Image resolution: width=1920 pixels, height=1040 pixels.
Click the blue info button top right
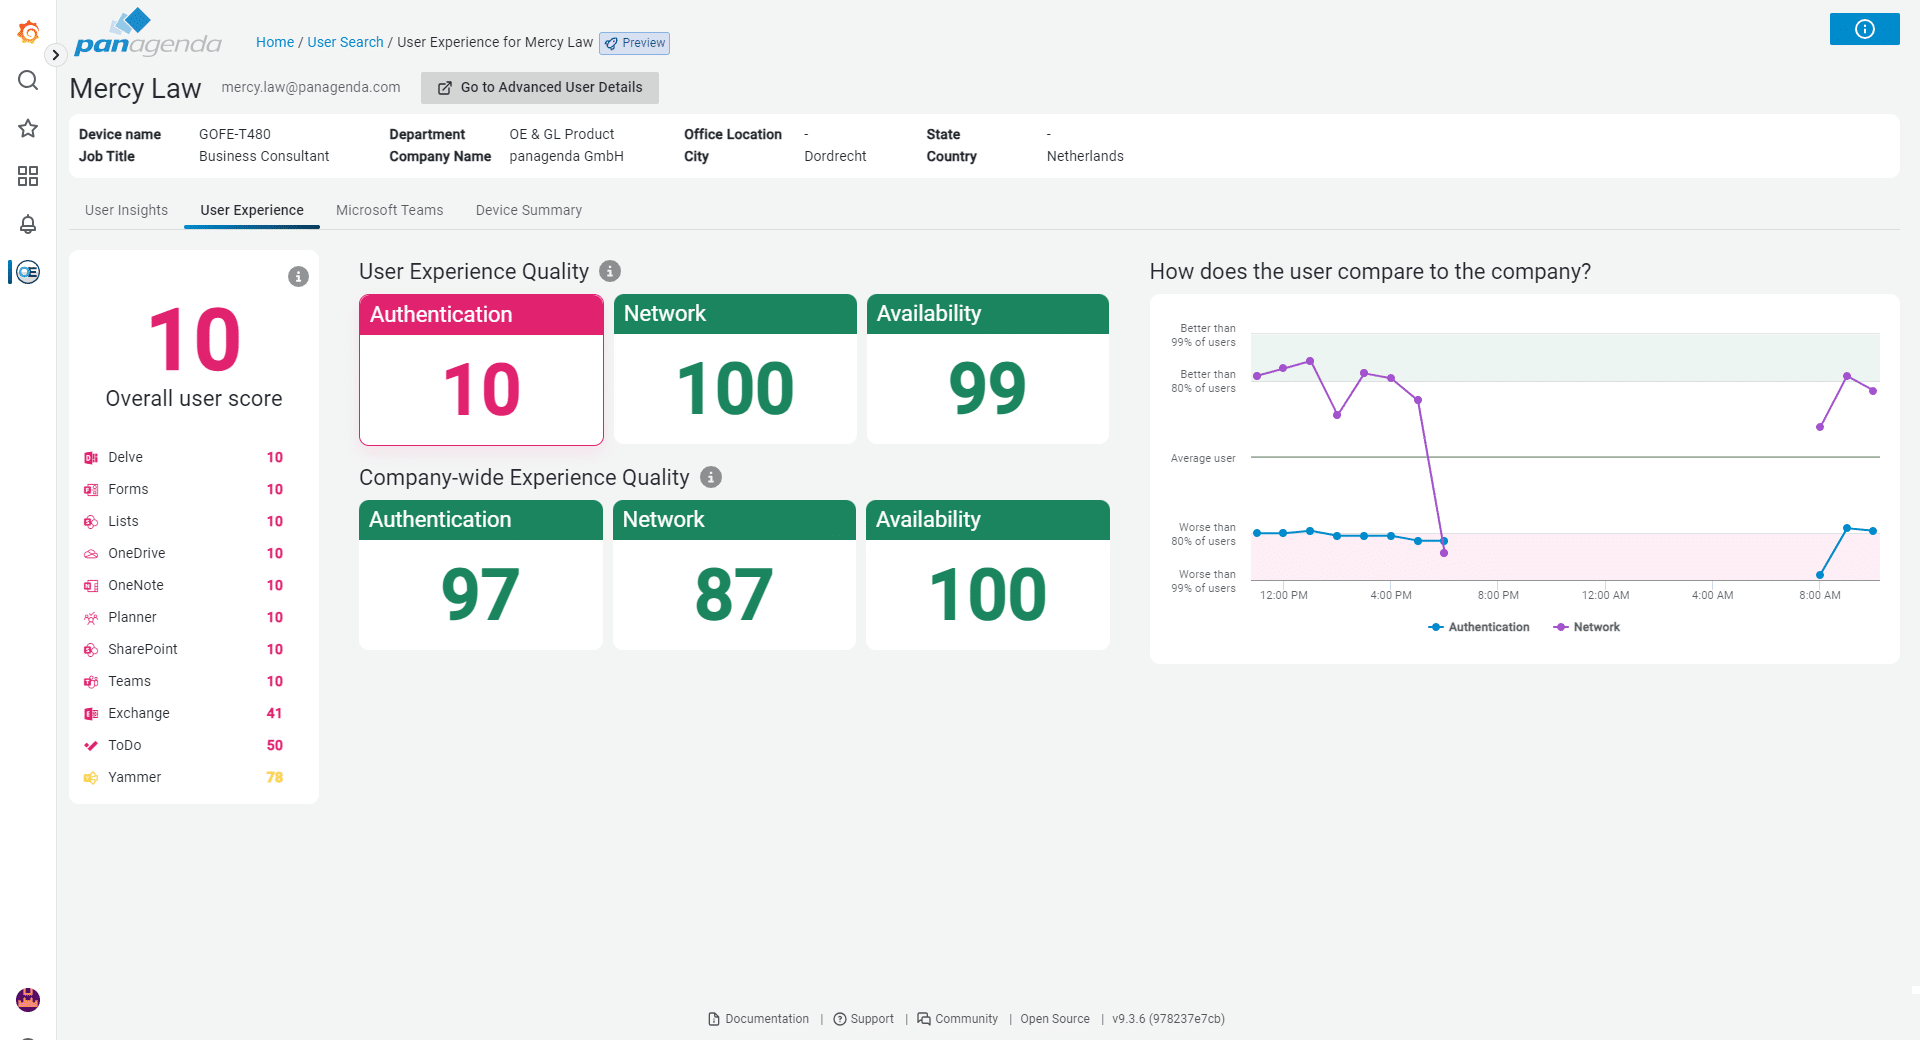pos(1864,29)
